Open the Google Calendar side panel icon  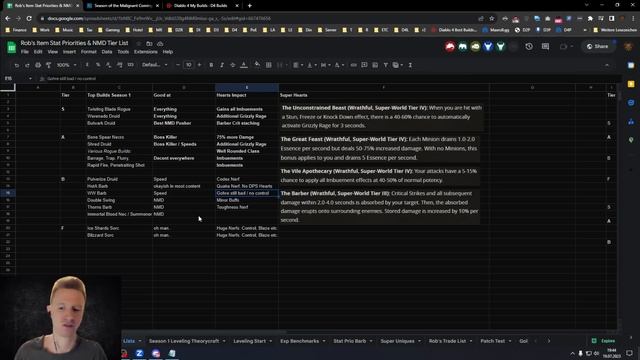pyautogui.click(x=631, y=65)
